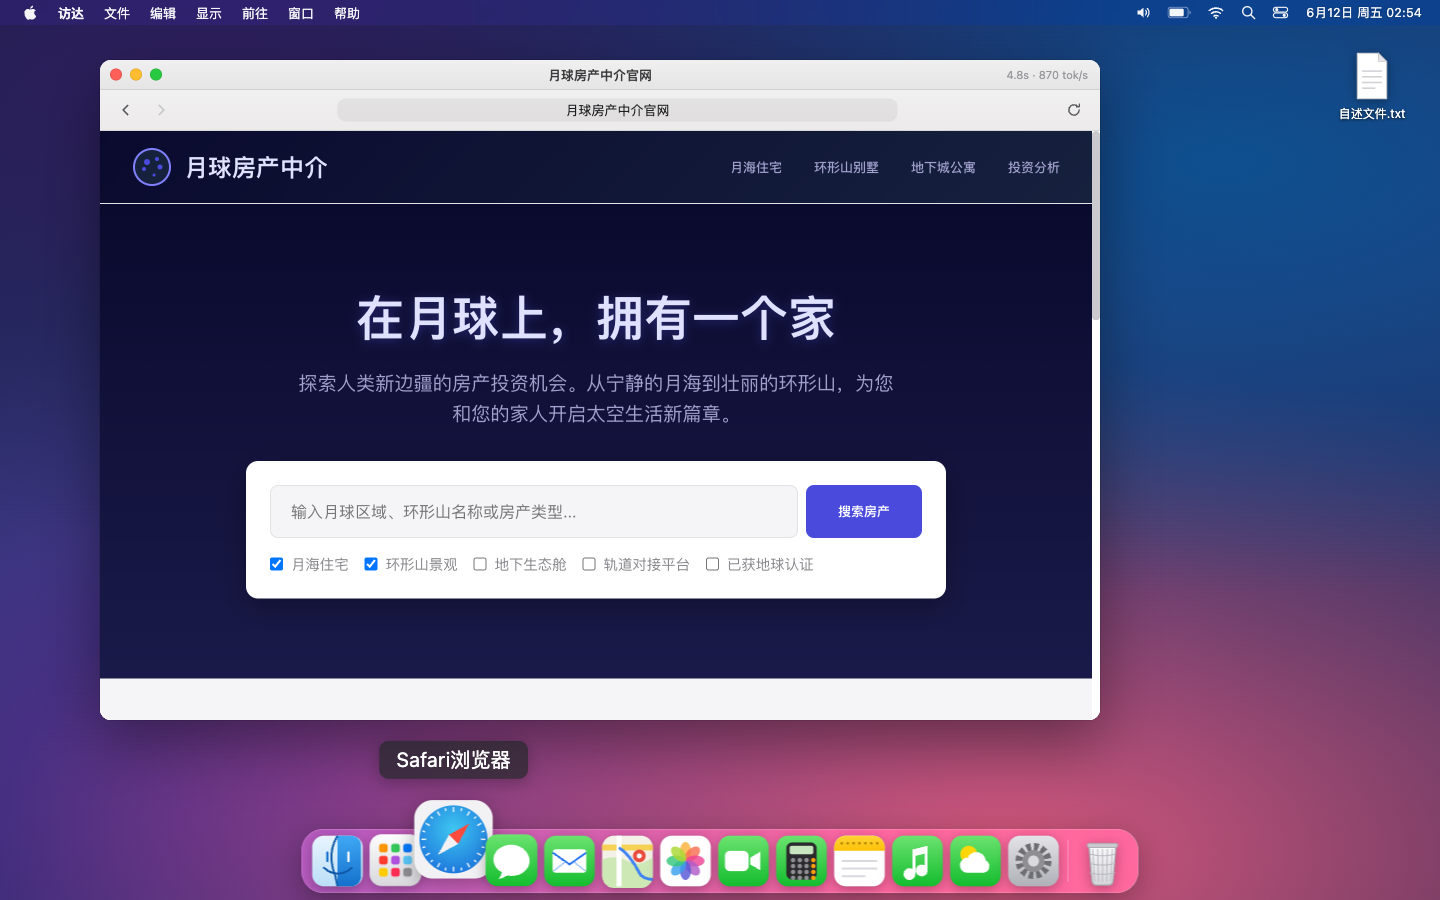Viewport: 1440px width, 900px height.
Task: Go to 投资分析 nav link
Action: (x=1034, y=167)
